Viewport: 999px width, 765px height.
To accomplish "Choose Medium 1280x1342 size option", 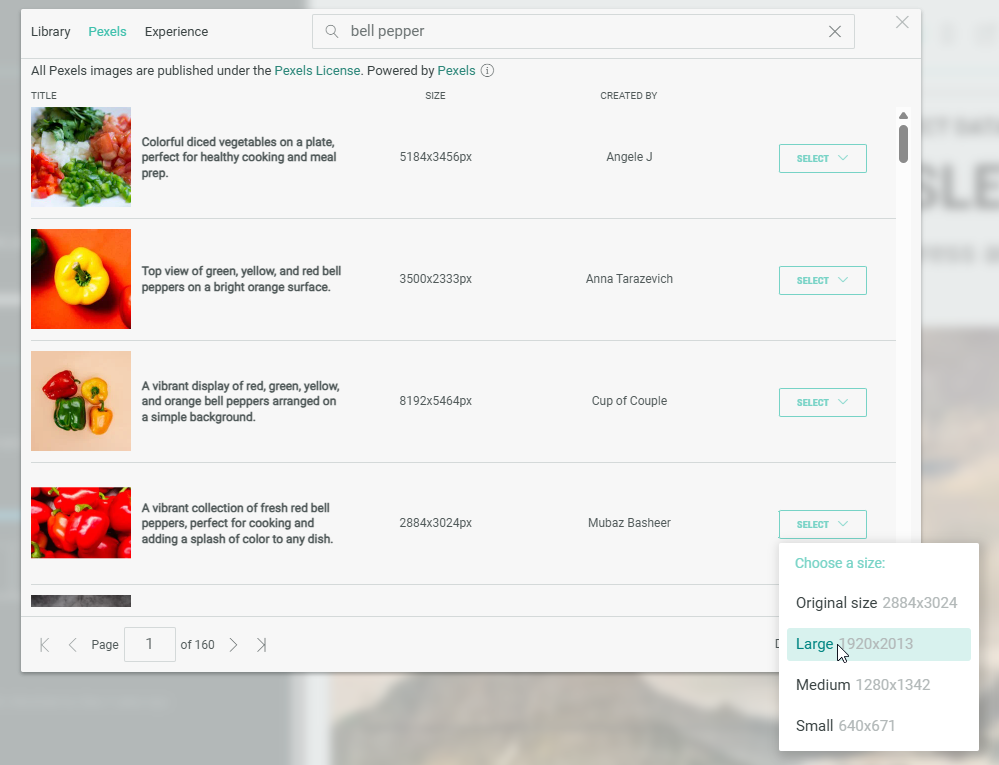I will tap(862, 685).
